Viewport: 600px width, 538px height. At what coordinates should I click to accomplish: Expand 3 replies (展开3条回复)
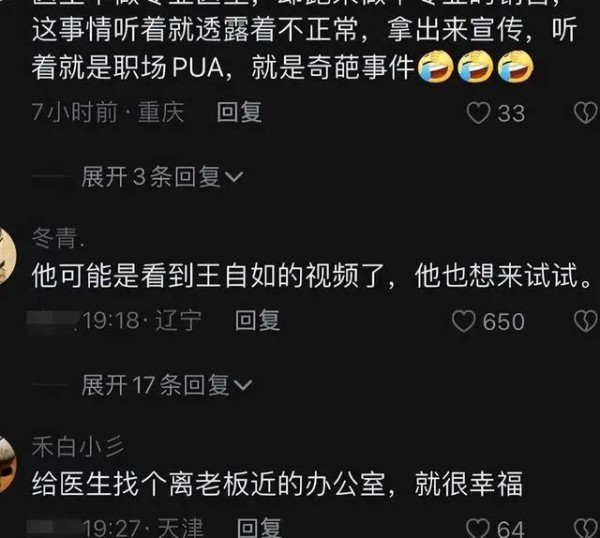pos(162,177)
